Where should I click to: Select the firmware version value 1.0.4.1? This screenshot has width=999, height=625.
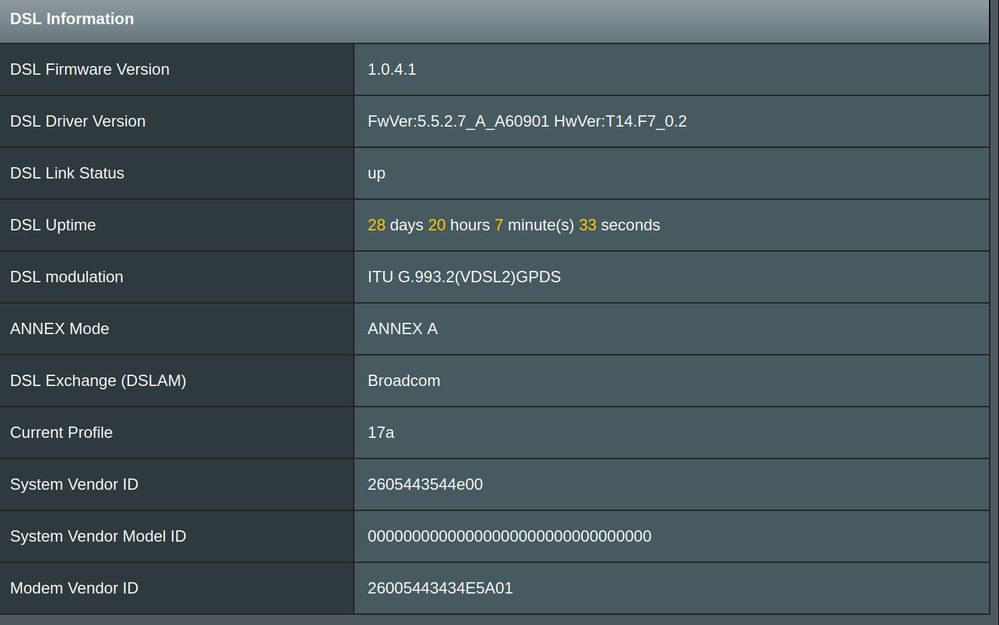click(x=391, y=69)
